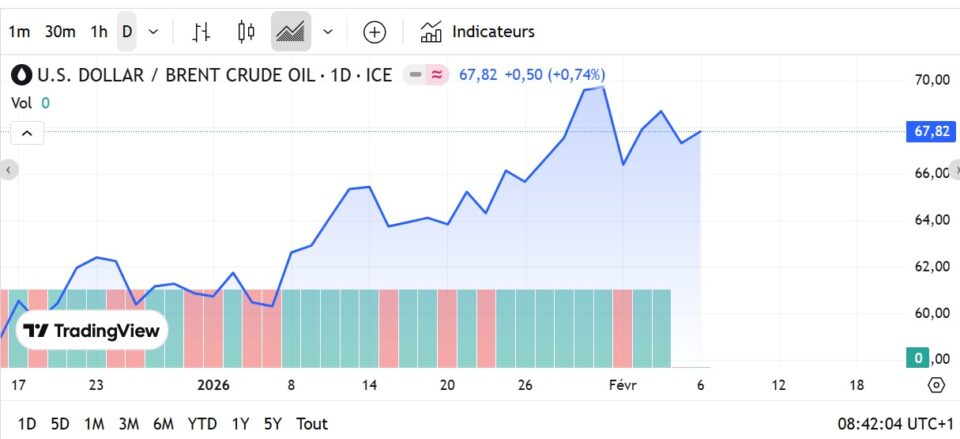Switch to the YTD date range

pos(202,424)
